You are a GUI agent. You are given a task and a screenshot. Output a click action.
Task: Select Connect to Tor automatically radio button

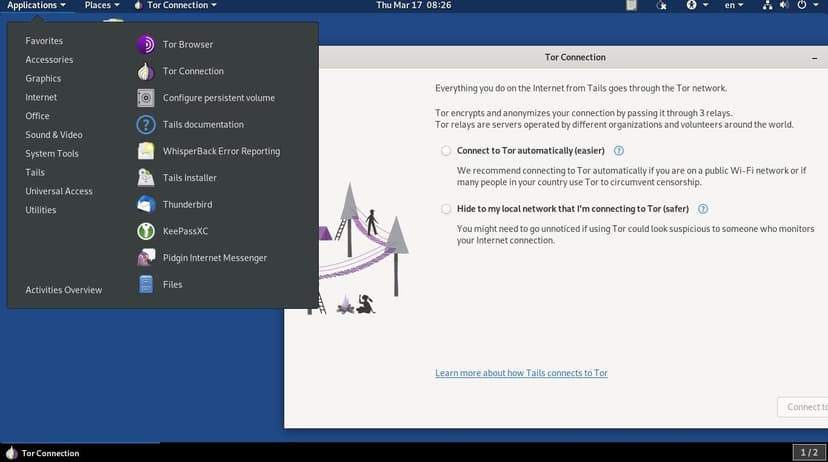tap(446, 151)
